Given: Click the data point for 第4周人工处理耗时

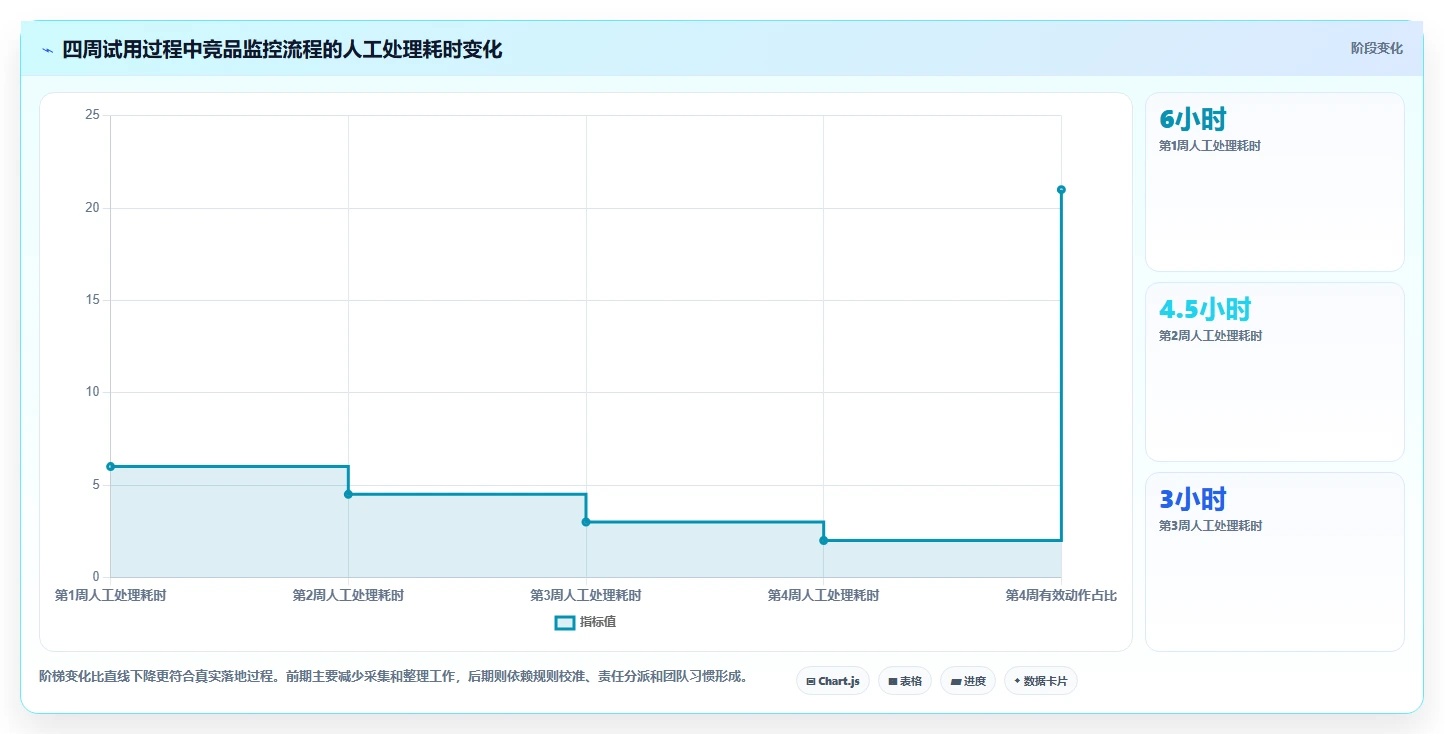Looking at the screenshot, I should click(823, 540).
